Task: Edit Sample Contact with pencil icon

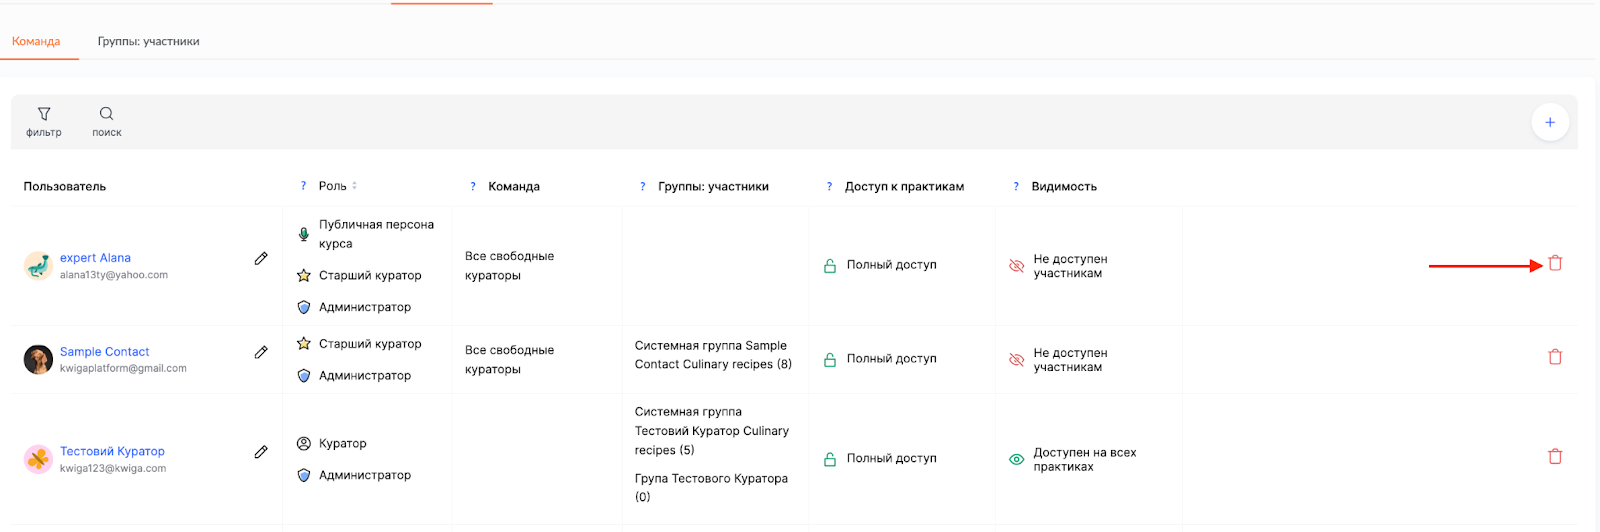Action: [x=261, y=352]
